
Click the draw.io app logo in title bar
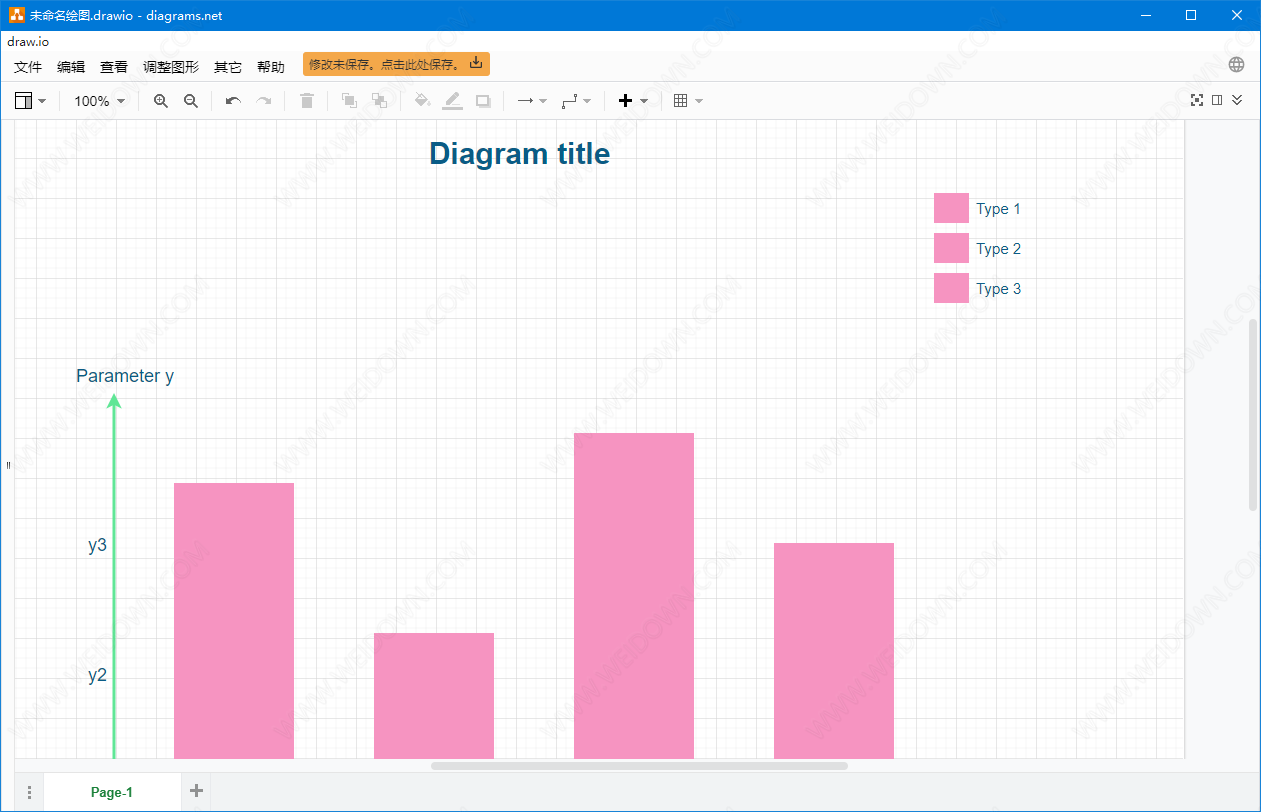[x=16, y=15]
